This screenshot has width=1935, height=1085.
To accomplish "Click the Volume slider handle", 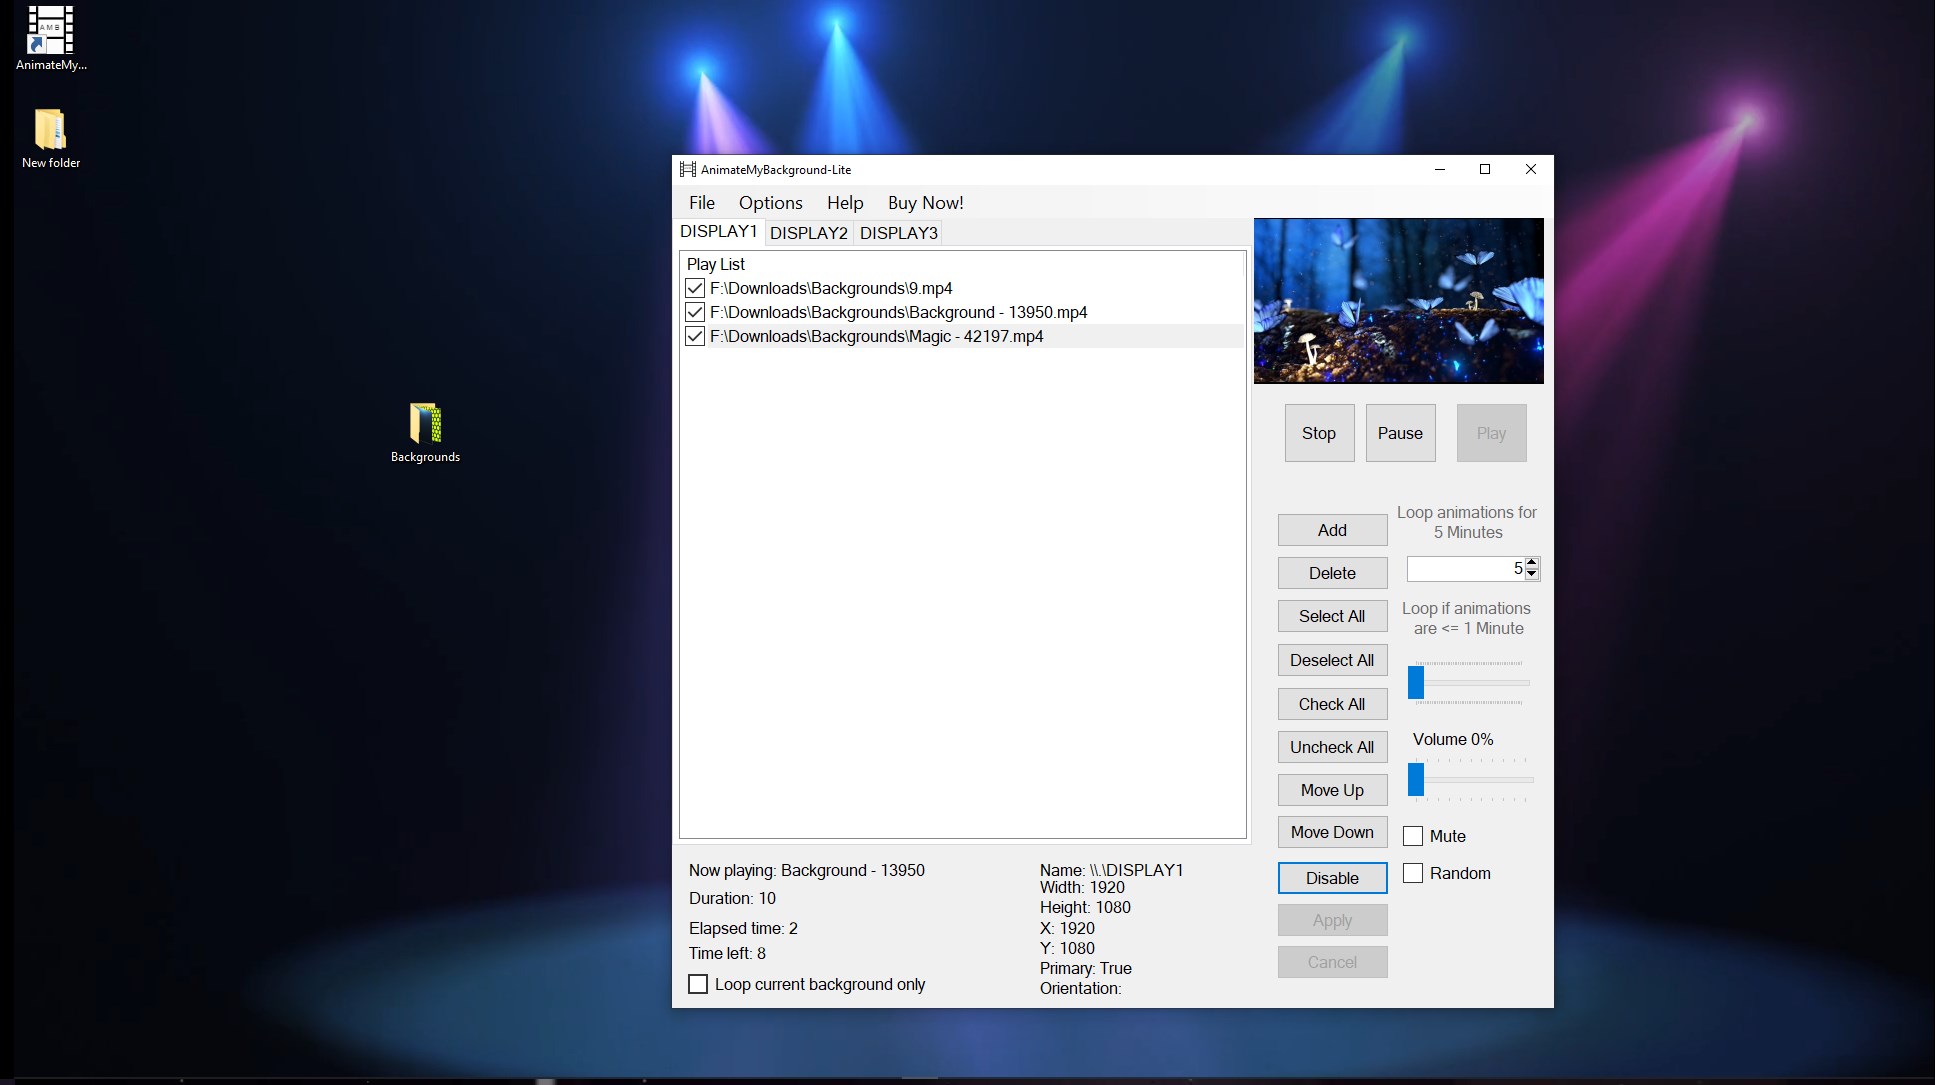I will pyautogui.click(x=1416, y=779).
